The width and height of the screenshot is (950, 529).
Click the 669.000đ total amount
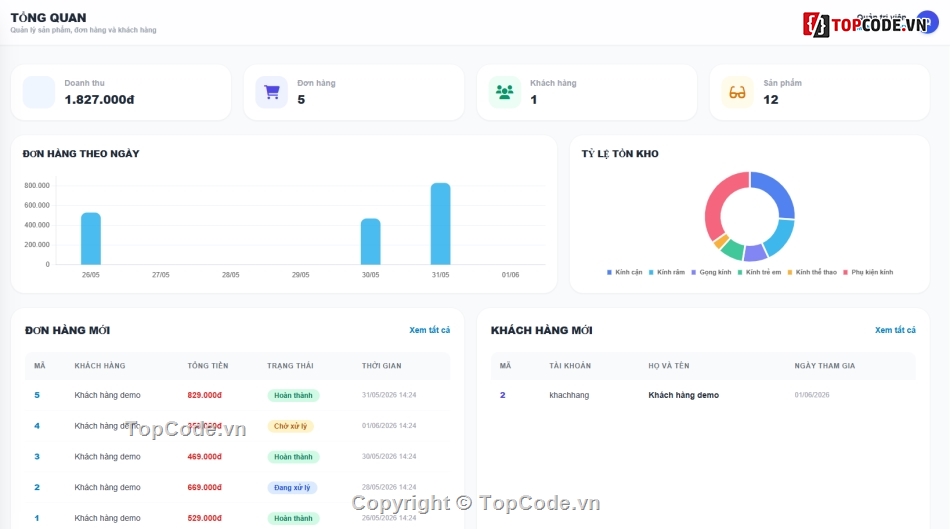tap(204, 487)
